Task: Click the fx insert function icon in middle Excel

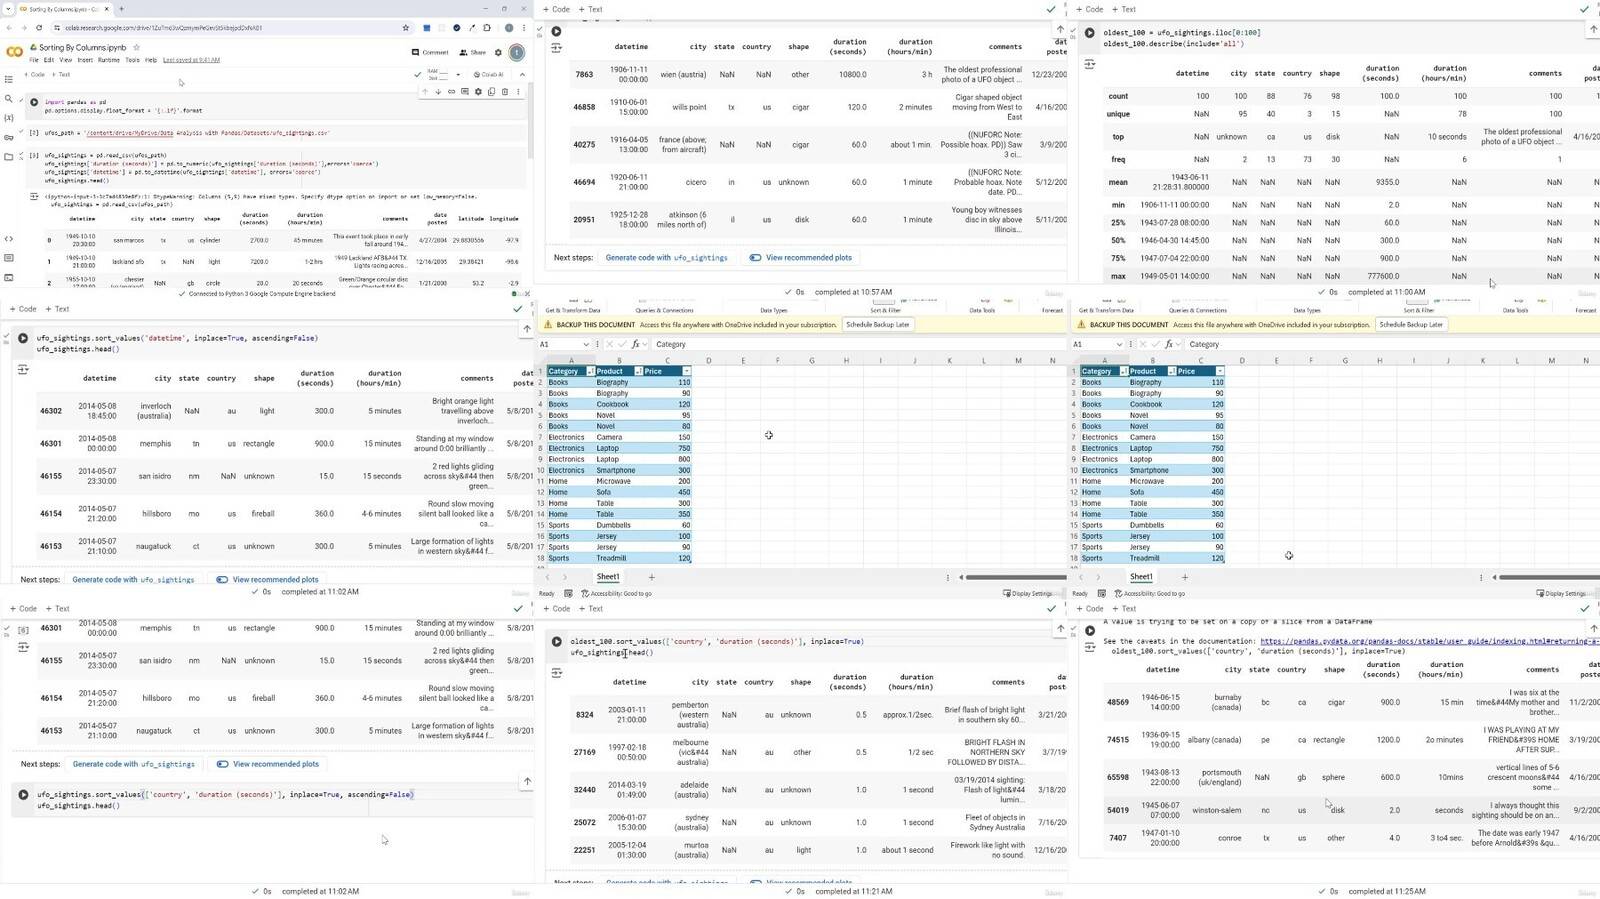Action: point(635,344)
